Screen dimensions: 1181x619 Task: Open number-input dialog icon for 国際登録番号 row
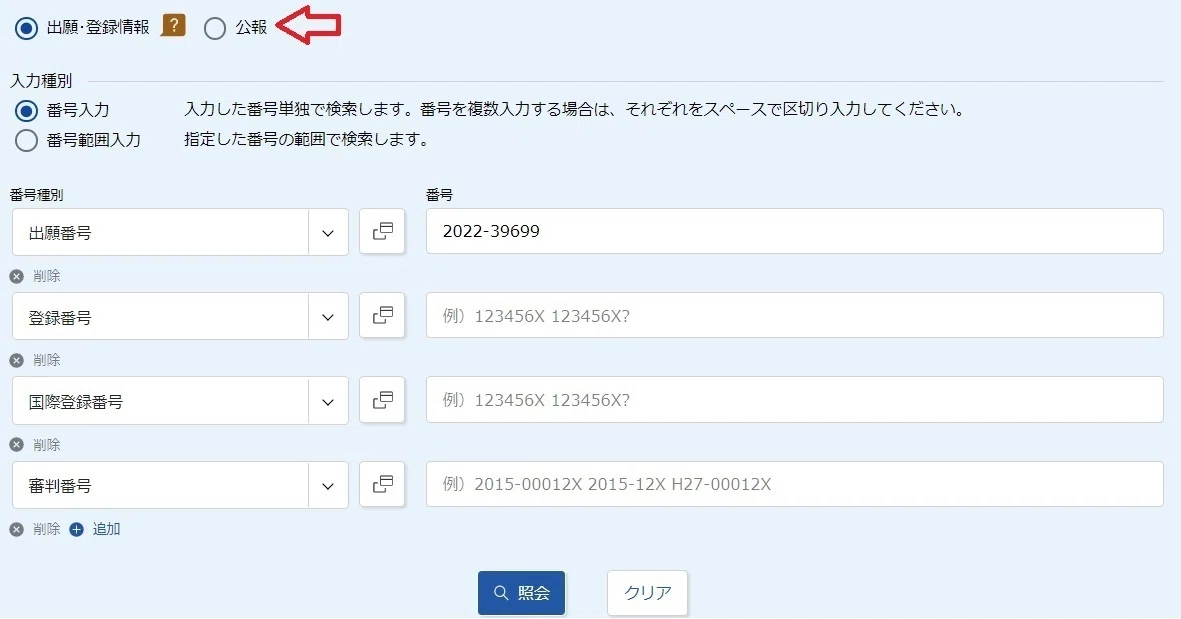coord(383,399)
